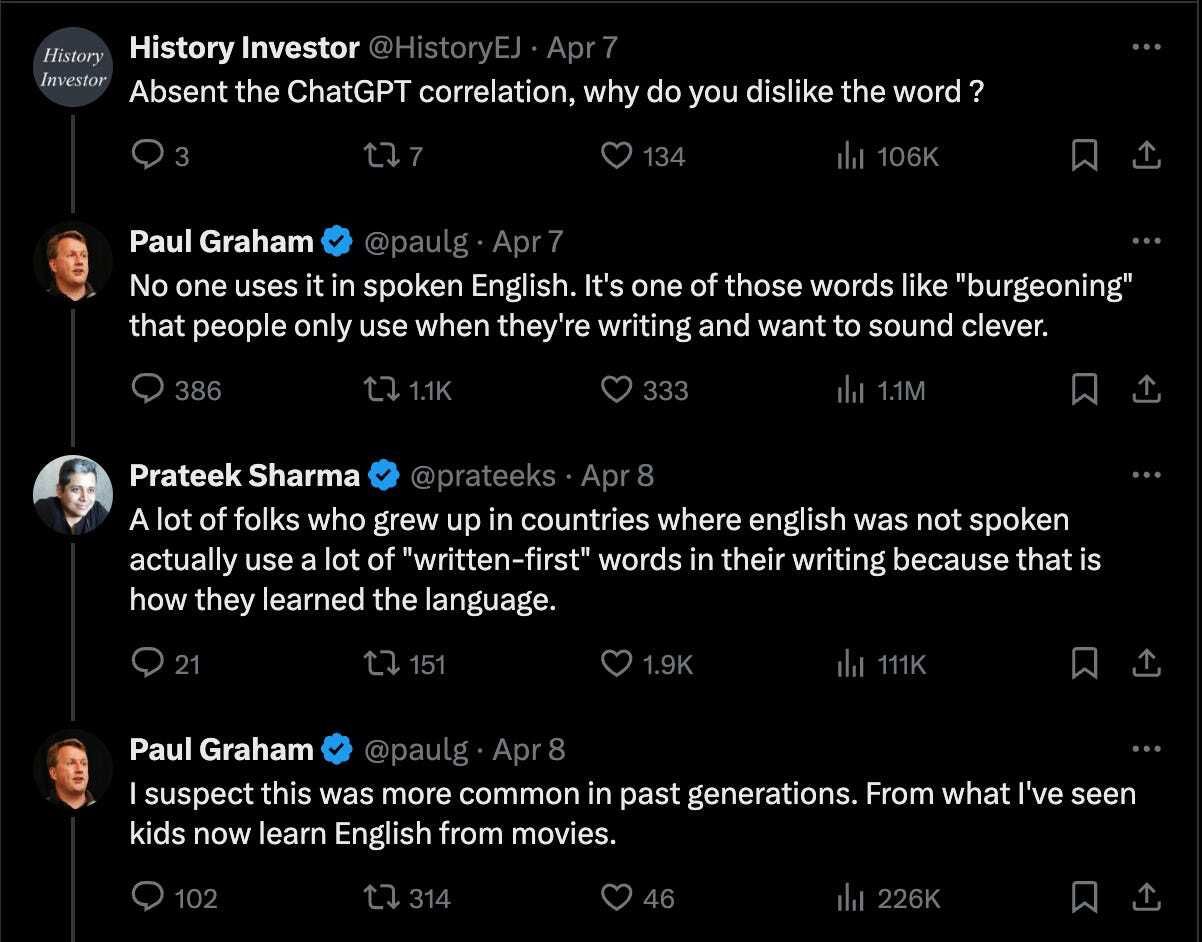View analytics showing 226K views
This screenshot has height=942, width=1202.
849,898
